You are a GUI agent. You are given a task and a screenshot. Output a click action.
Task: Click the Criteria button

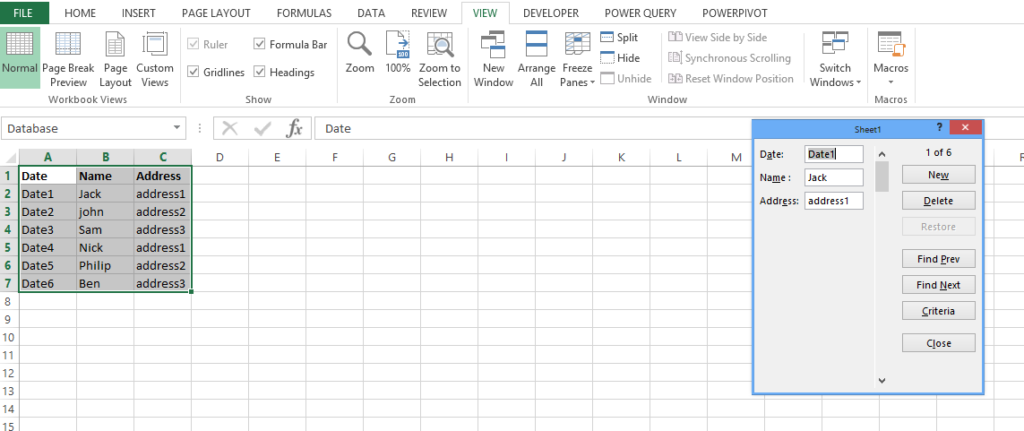point(938,311)
